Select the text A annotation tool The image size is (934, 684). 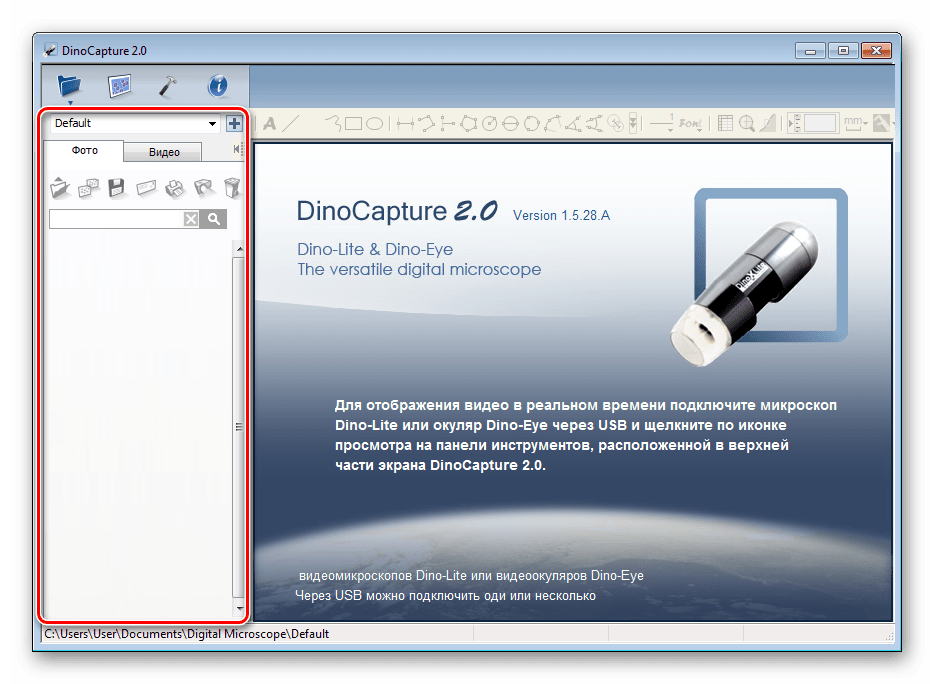click(x=270, y=124)
